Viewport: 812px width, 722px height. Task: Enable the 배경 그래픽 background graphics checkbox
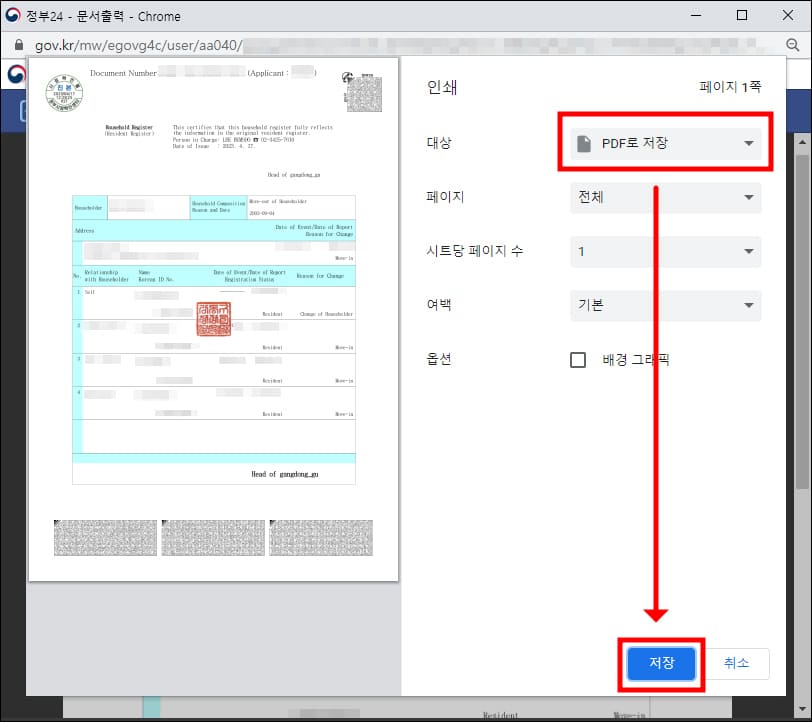[578, 360]
